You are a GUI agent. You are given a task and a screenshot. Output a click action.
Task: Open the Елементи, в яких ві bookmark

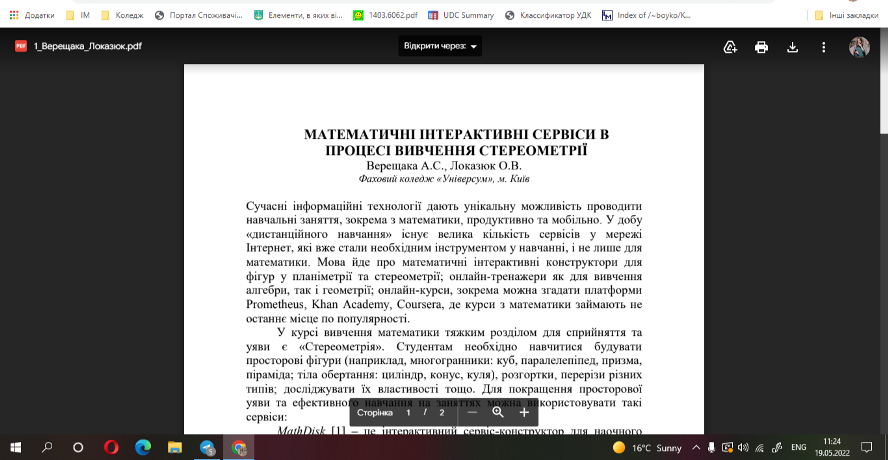point(298,15)
